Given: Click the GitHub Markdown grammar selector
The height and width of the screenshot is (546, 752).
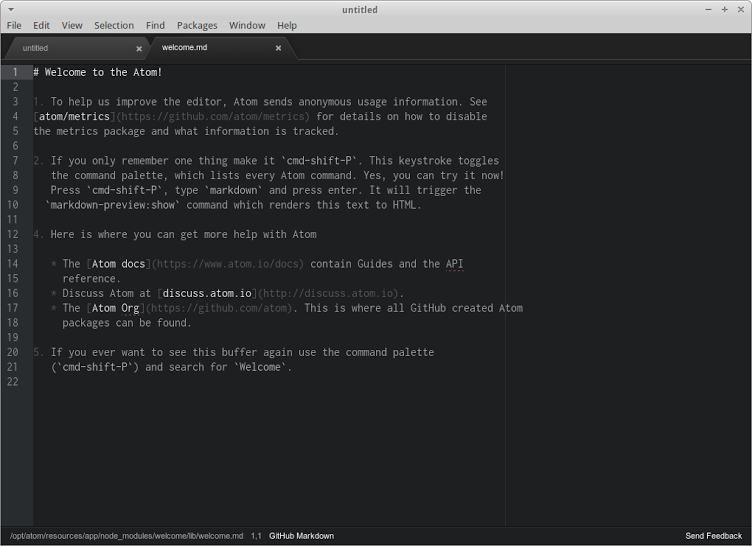Looking at the screenshot, I should pos(301,536).
